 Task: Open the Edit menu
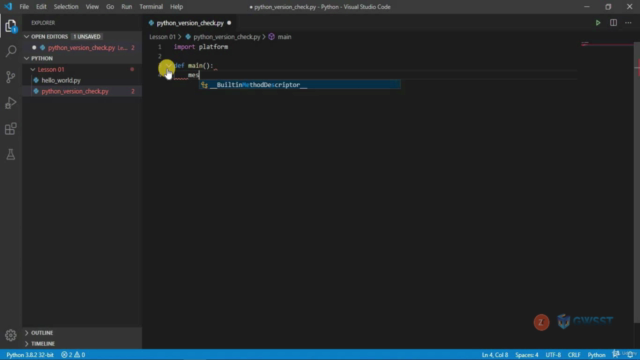pyautogui.click(x=41, y=7)
